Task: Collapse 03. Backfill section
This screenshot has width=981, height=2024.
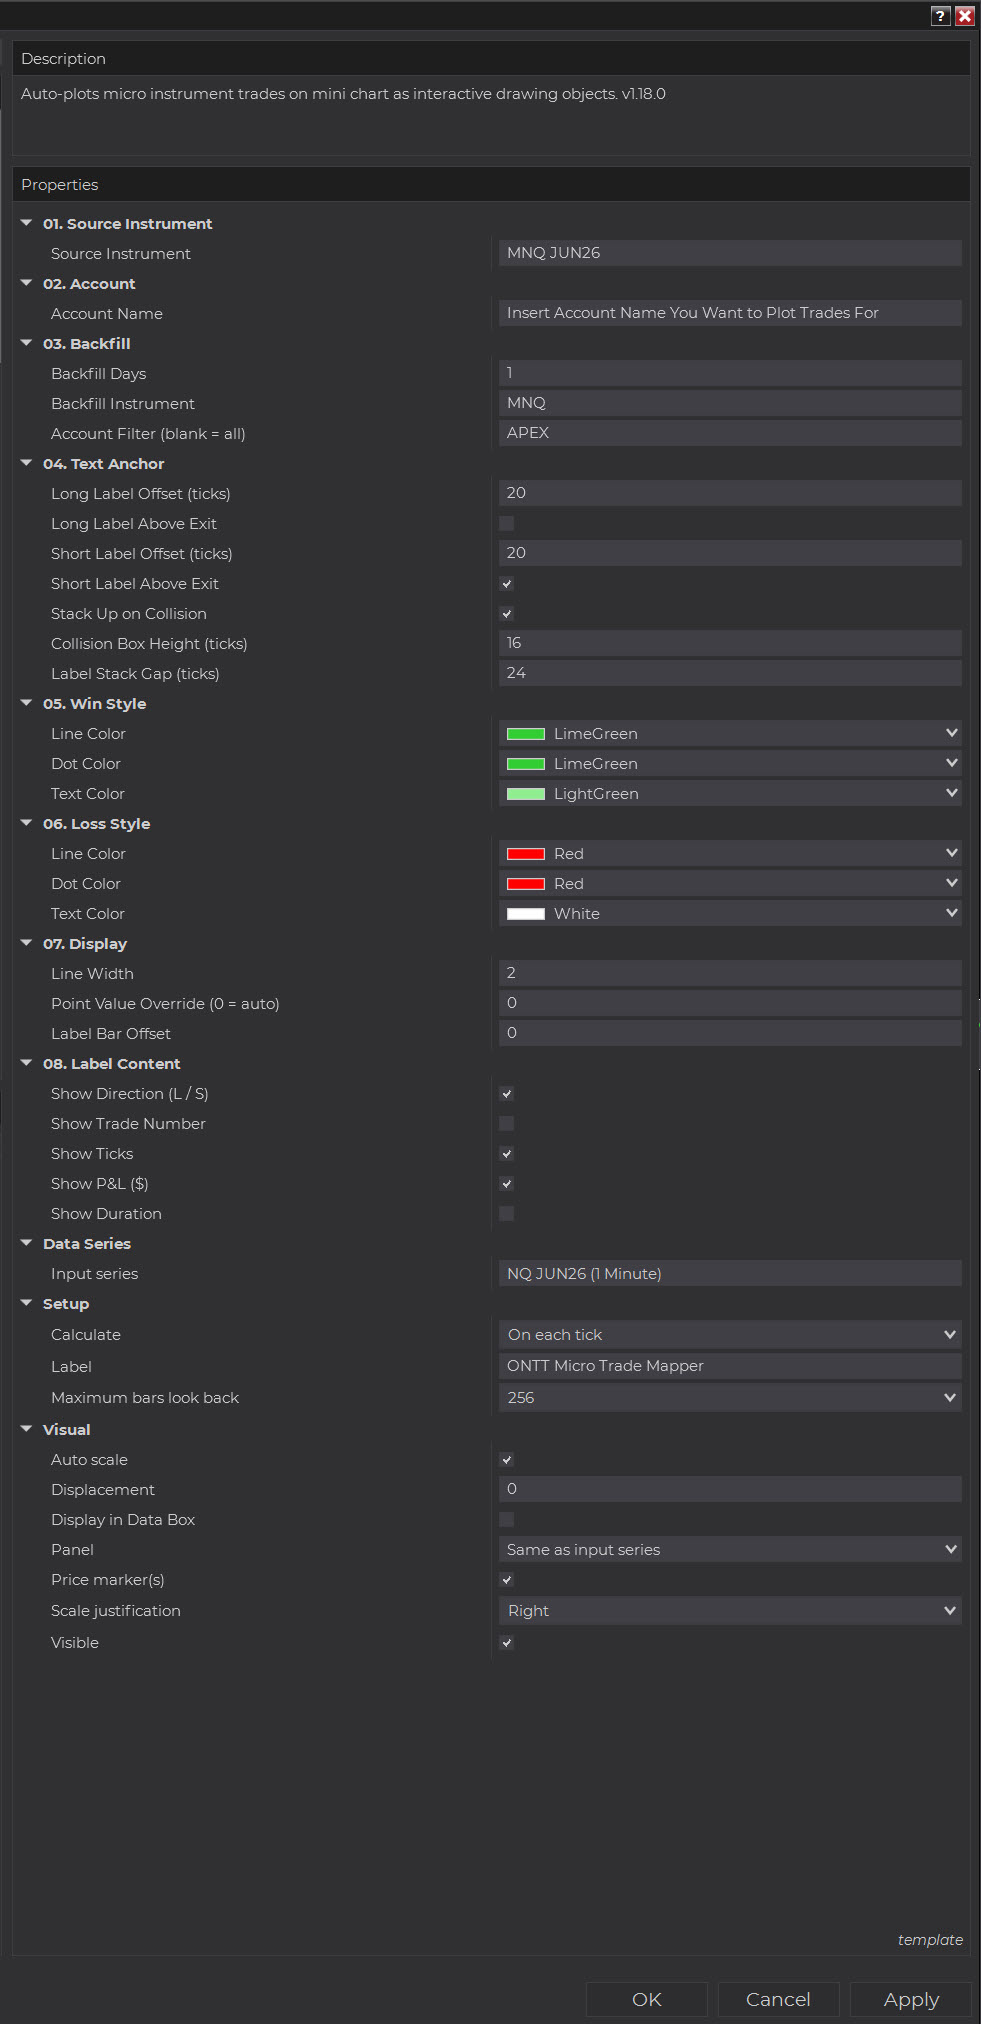Action: point(27,343)
